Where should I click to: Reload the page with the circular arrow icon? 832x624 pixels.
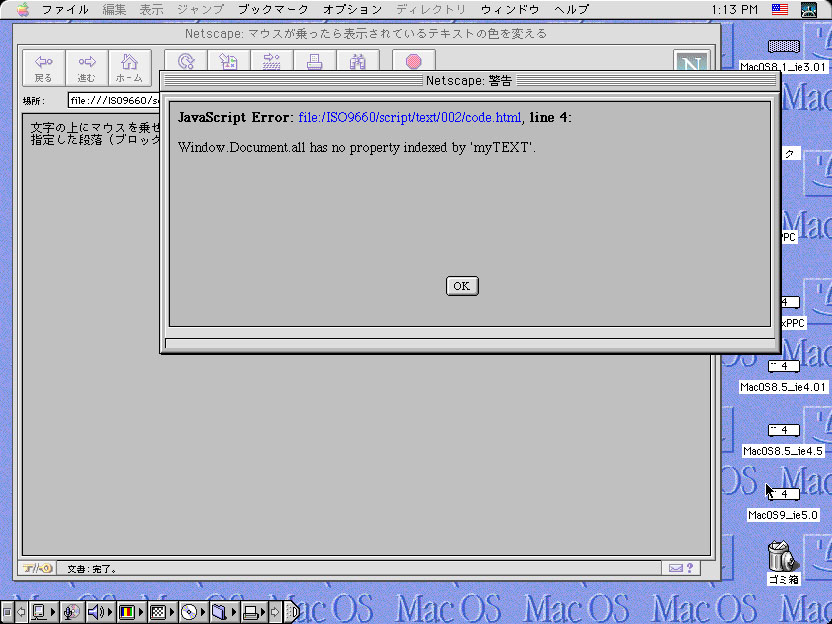click(x=186, y=61)
